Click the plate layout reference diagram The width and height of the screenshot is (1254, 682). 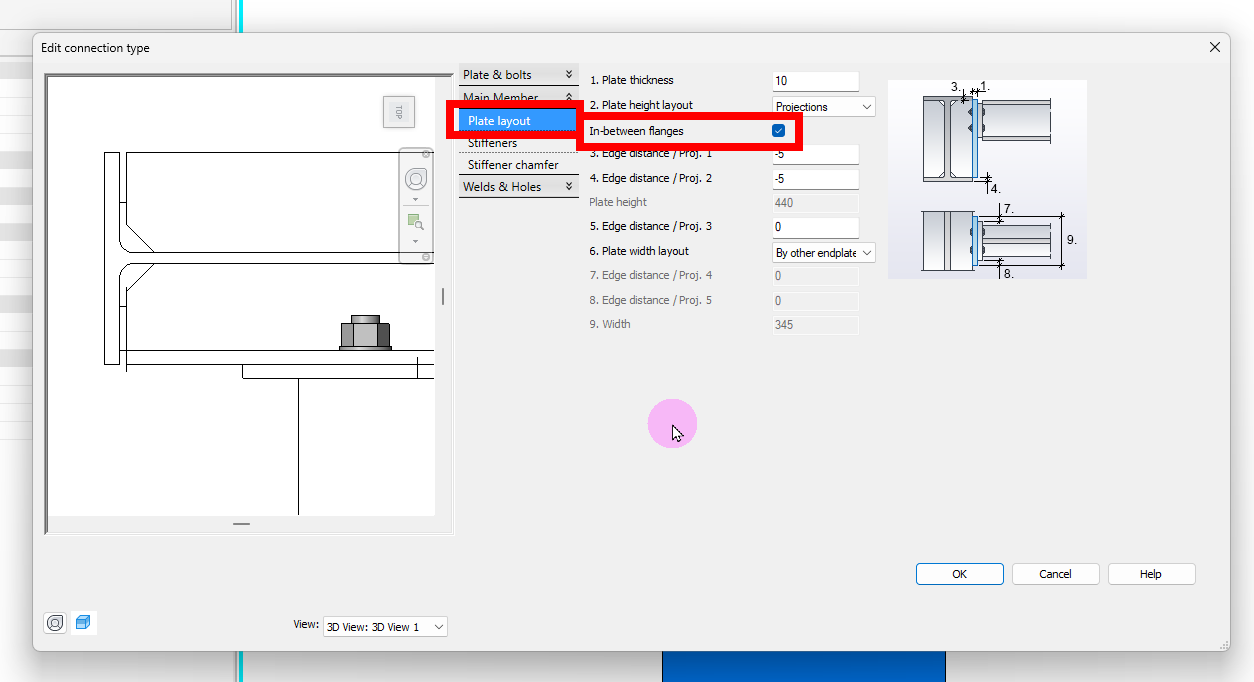coord(987,179)
